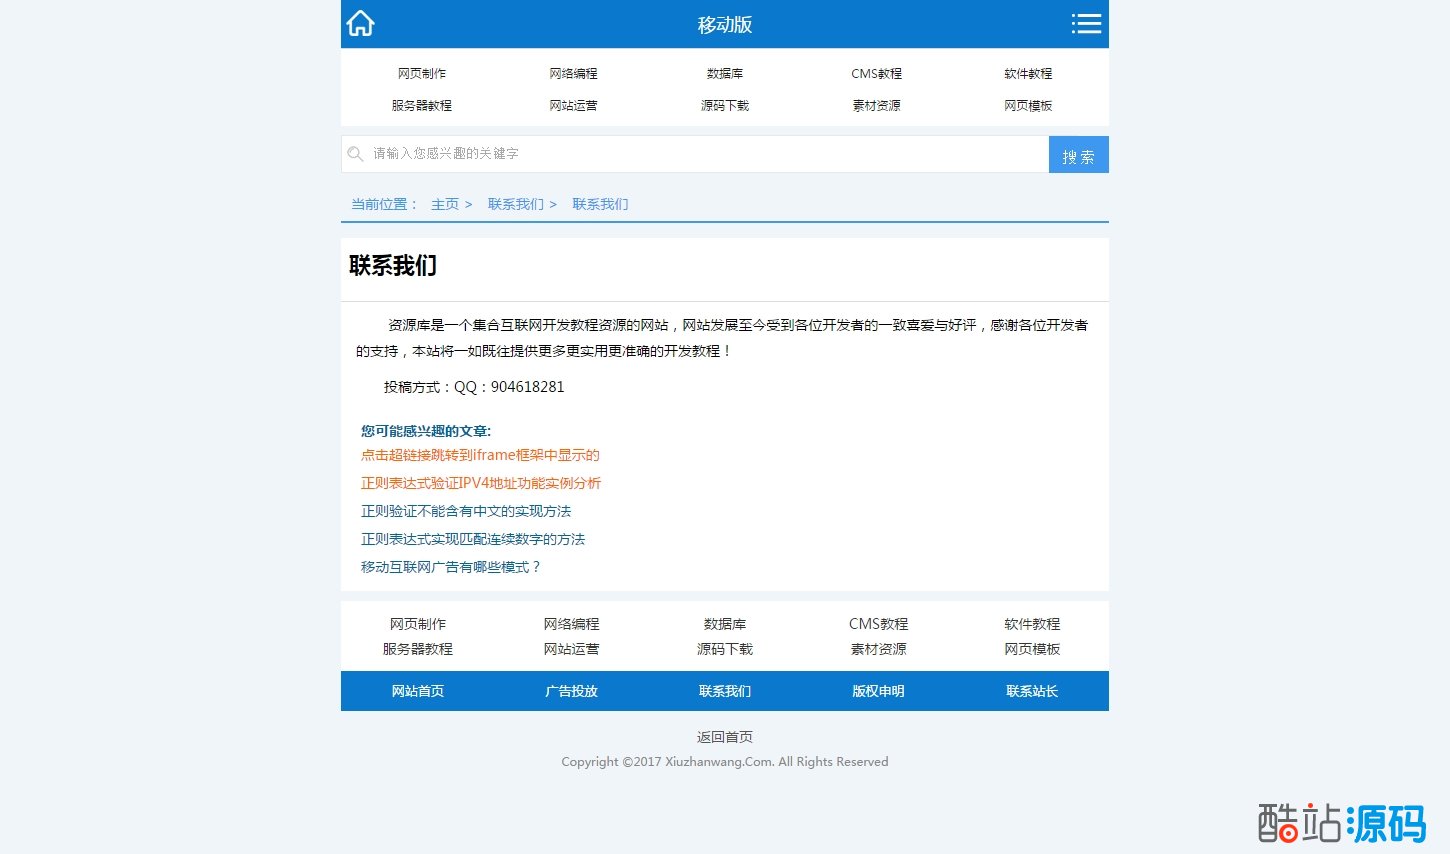Viewport: 1450px width, 854px height.
Task: Click the 酷站源码 watermark logo
Action: (1341, 823)
